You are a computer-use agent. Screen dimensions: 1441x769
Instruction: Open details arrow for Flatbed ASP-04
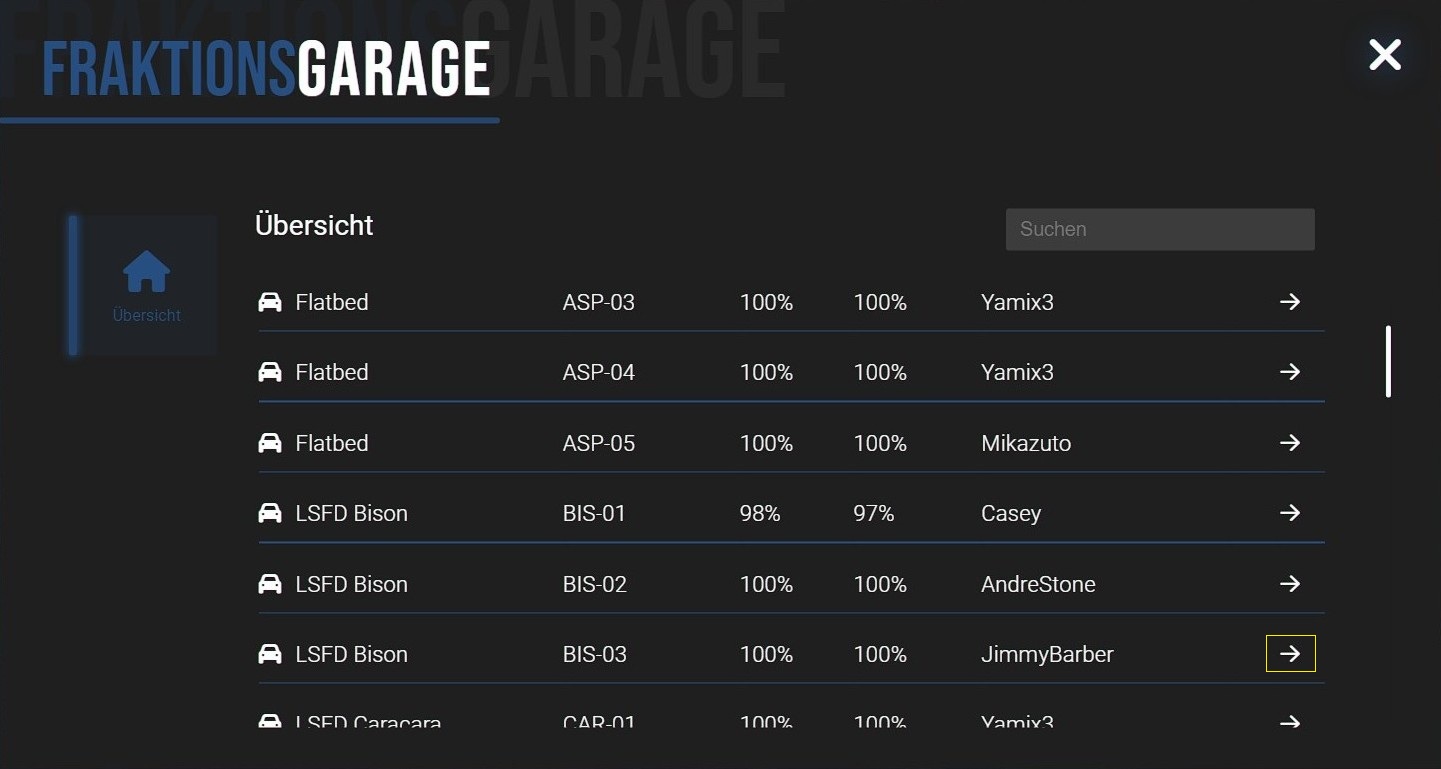[x=1290, y=372]
